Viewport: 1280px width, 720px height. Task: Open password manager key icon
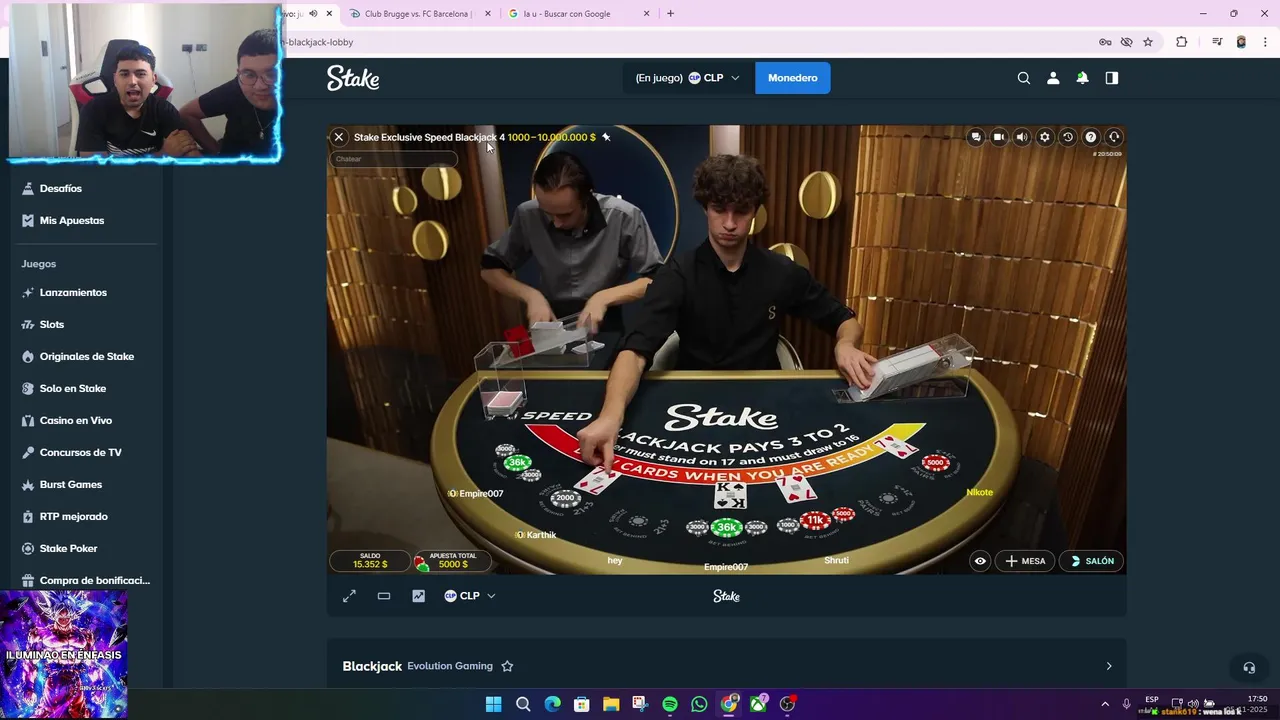[1105, 42]
